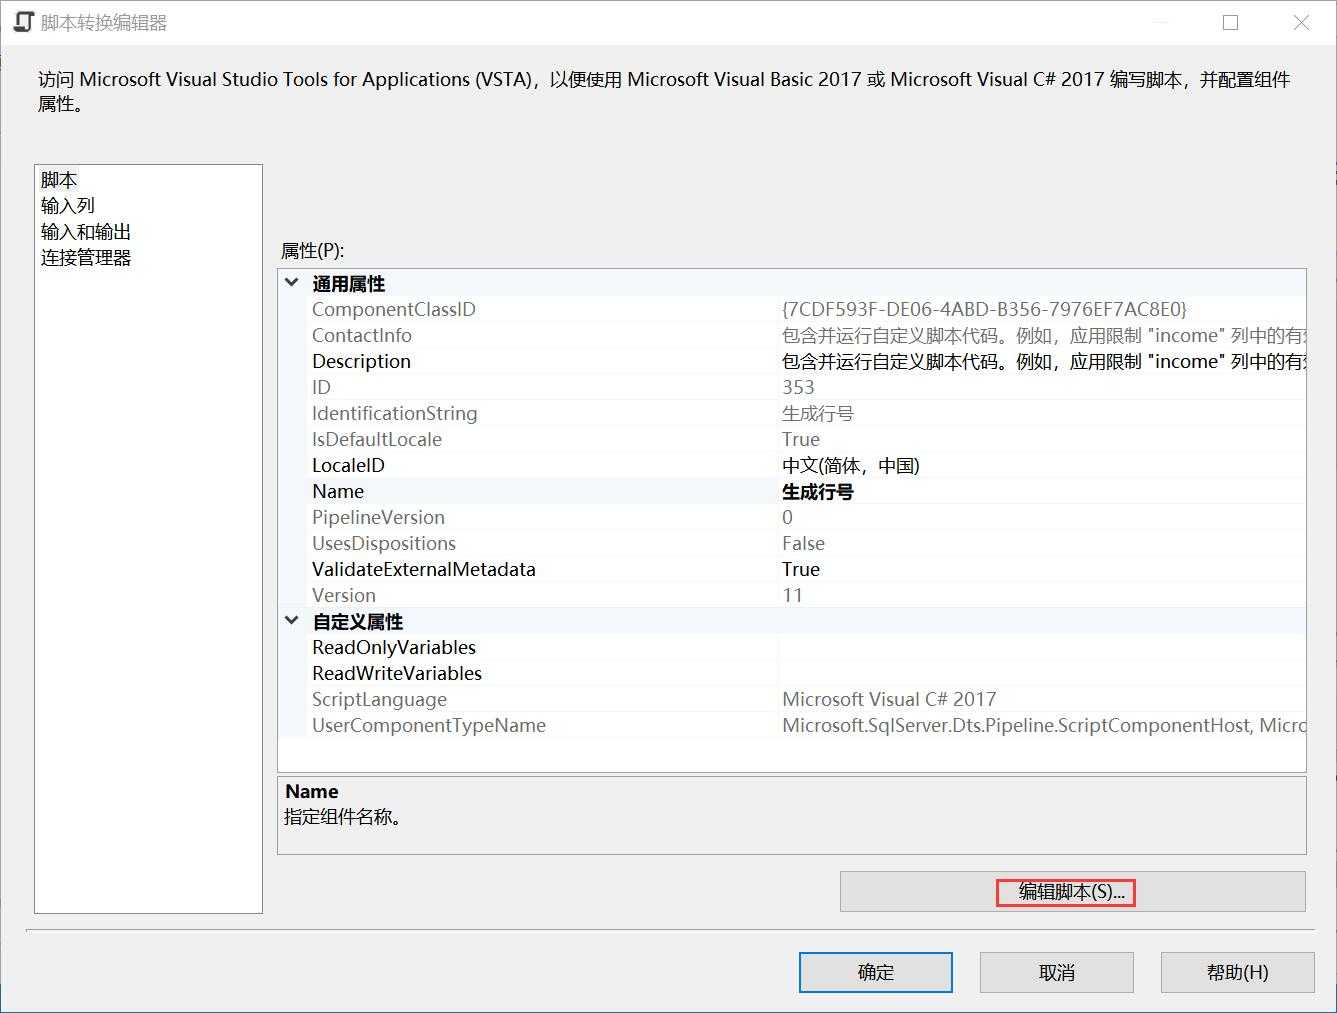Image resolution: width=1337 pixels, height=1013 pixels.
Task: Cancel the dialog with 取消
Action: coord(1057,972)
